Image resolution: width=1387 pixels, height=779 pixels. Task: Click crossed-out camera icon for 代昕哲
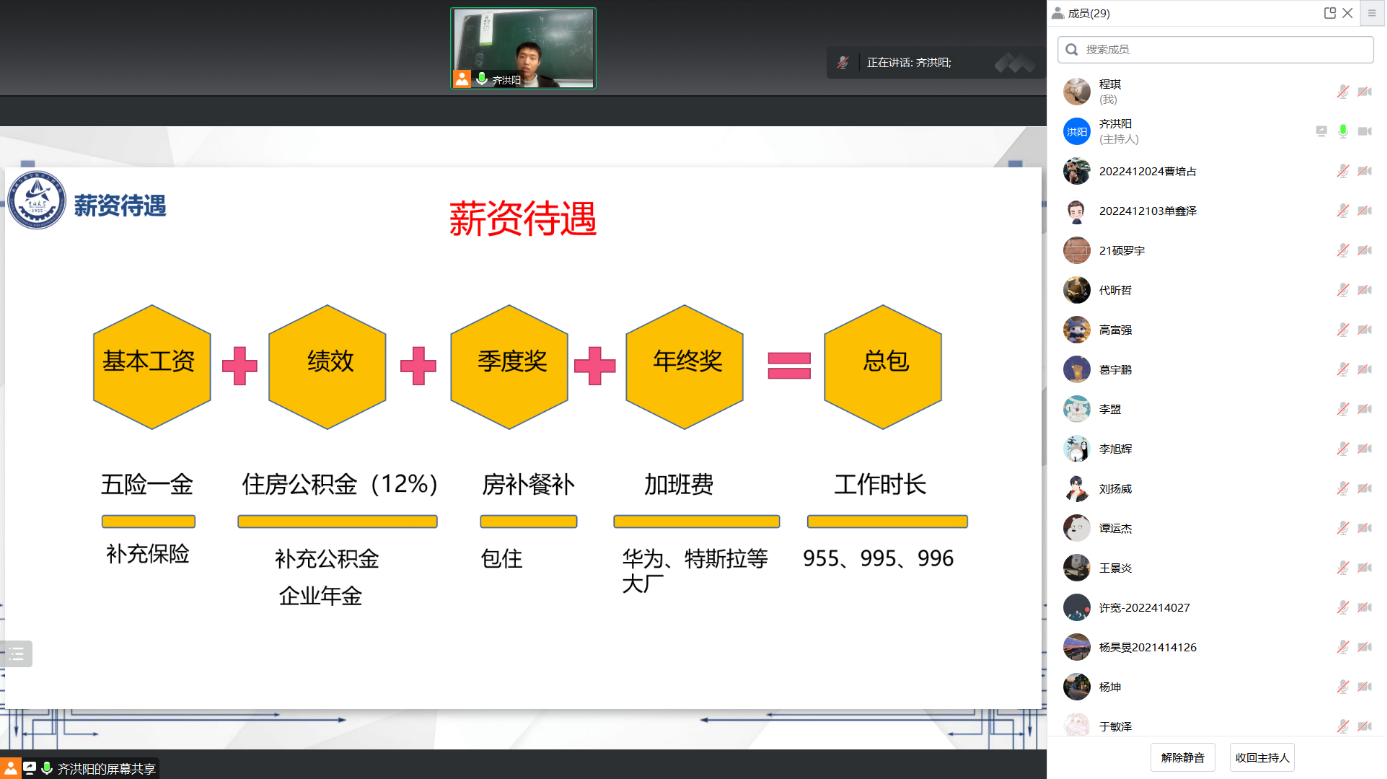coord(1364,290)
